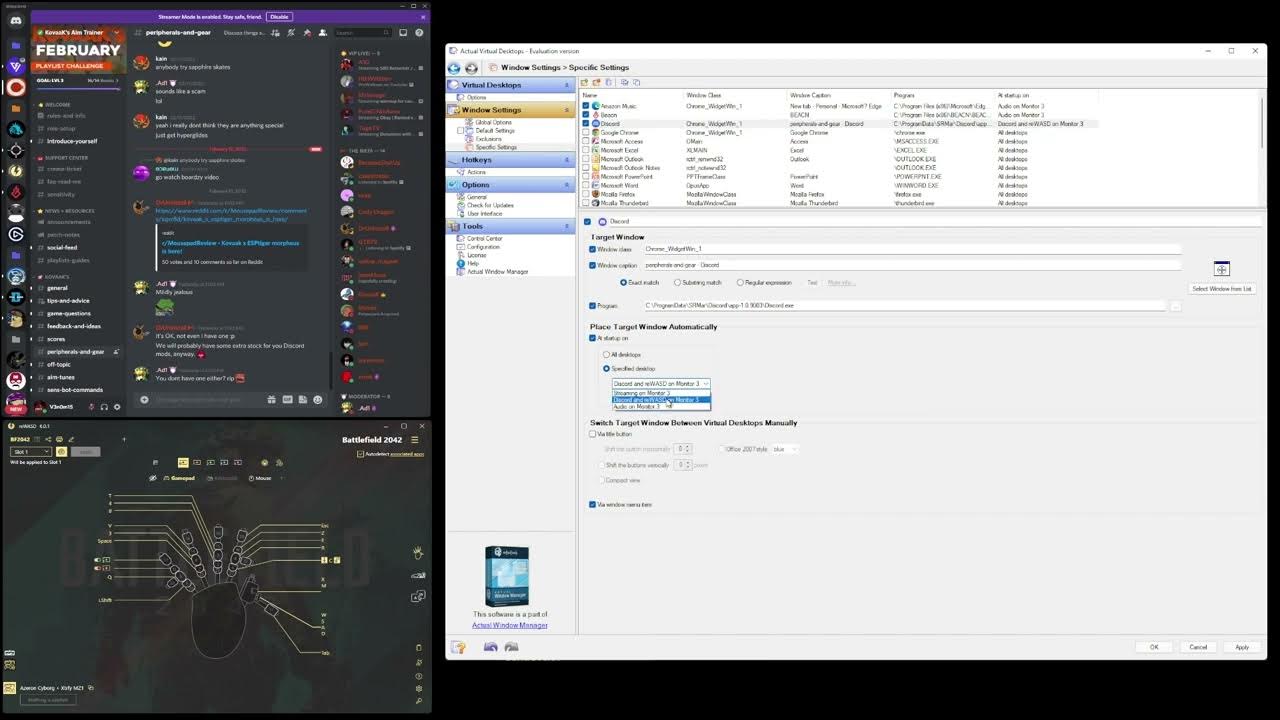Print the BF2042 config in reWASD
The width and height of the screenshot is (1280, 720).
[x=59, y=440]
